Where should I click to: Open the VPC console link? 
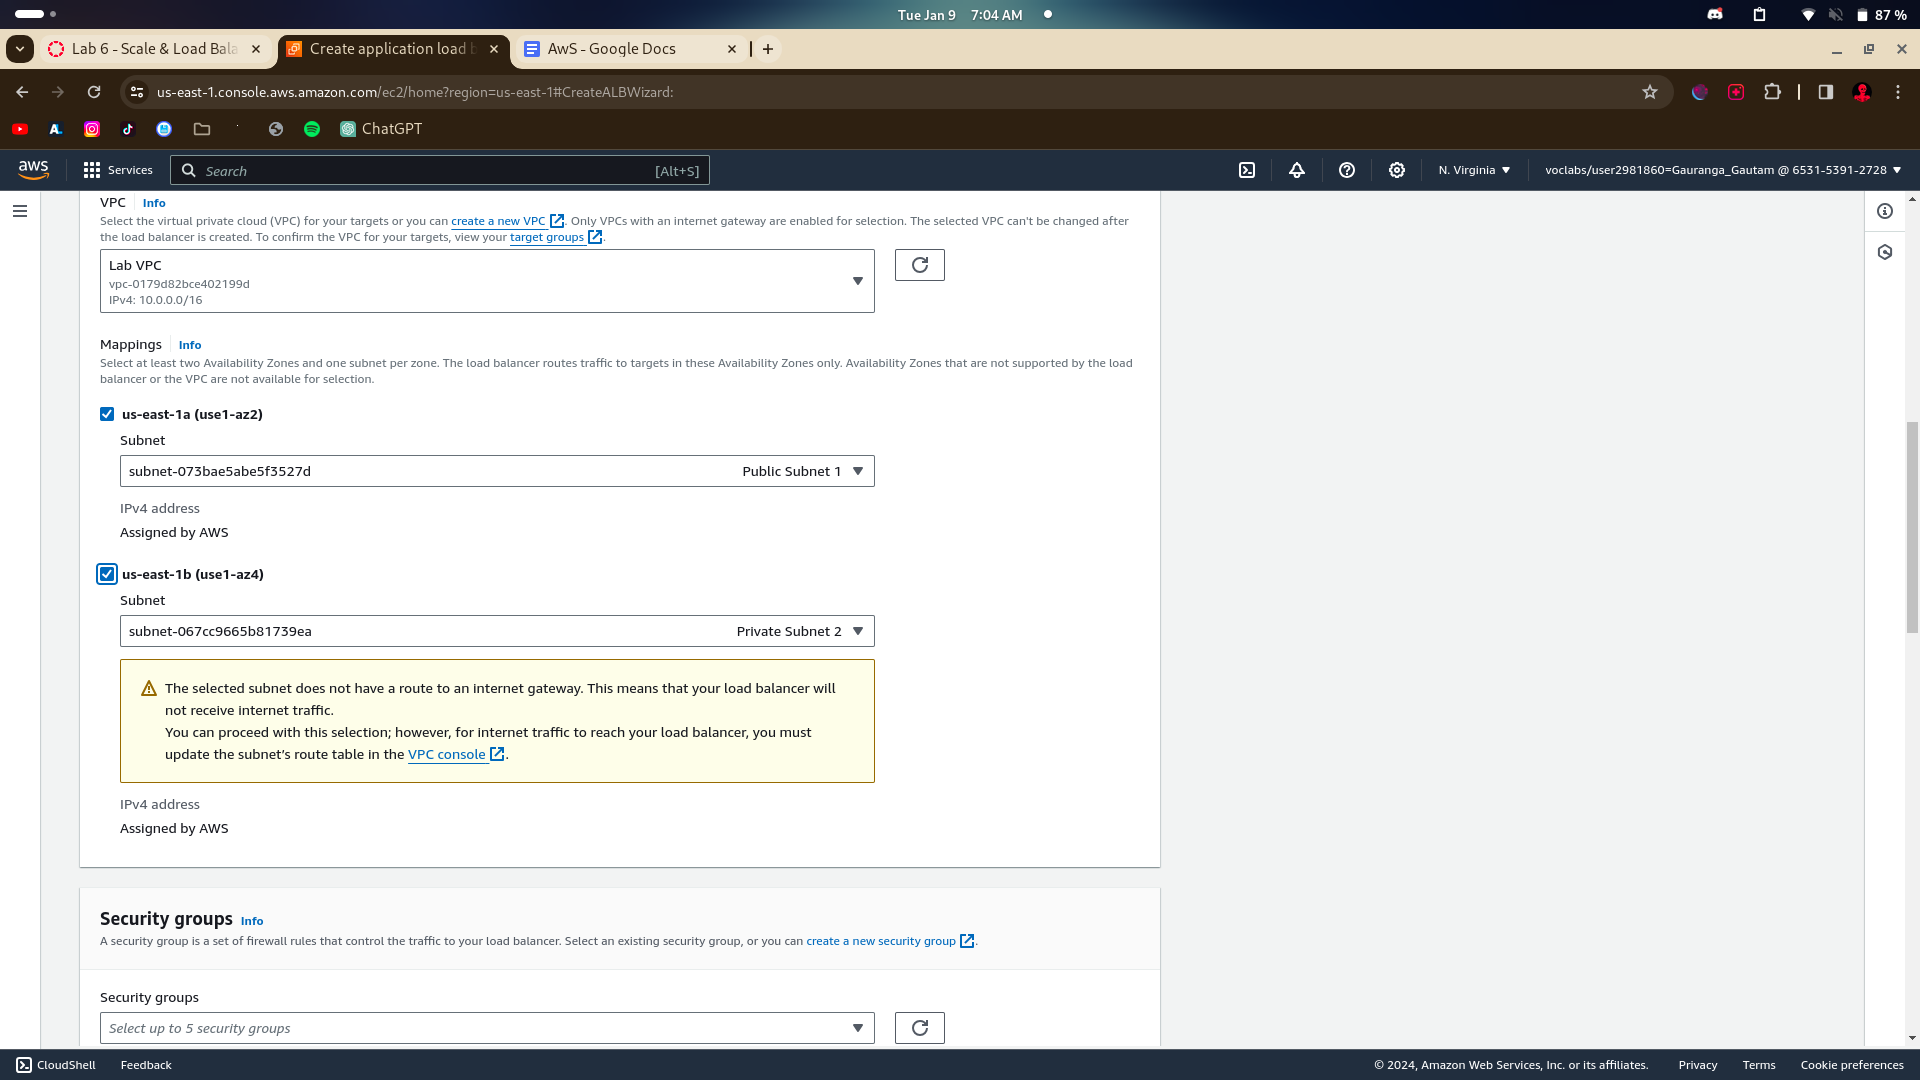(x=447, y=755)
